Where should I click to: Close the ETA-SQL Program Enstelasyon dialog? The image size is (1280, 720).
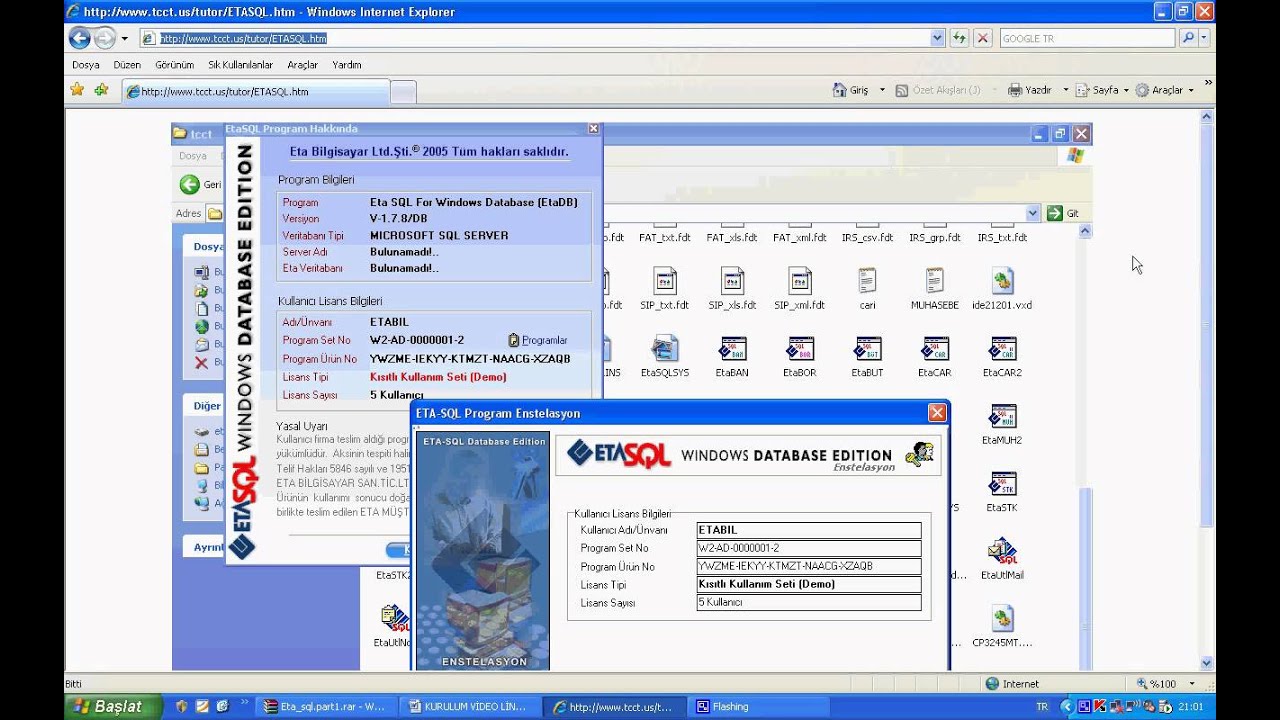click(936, 413)
